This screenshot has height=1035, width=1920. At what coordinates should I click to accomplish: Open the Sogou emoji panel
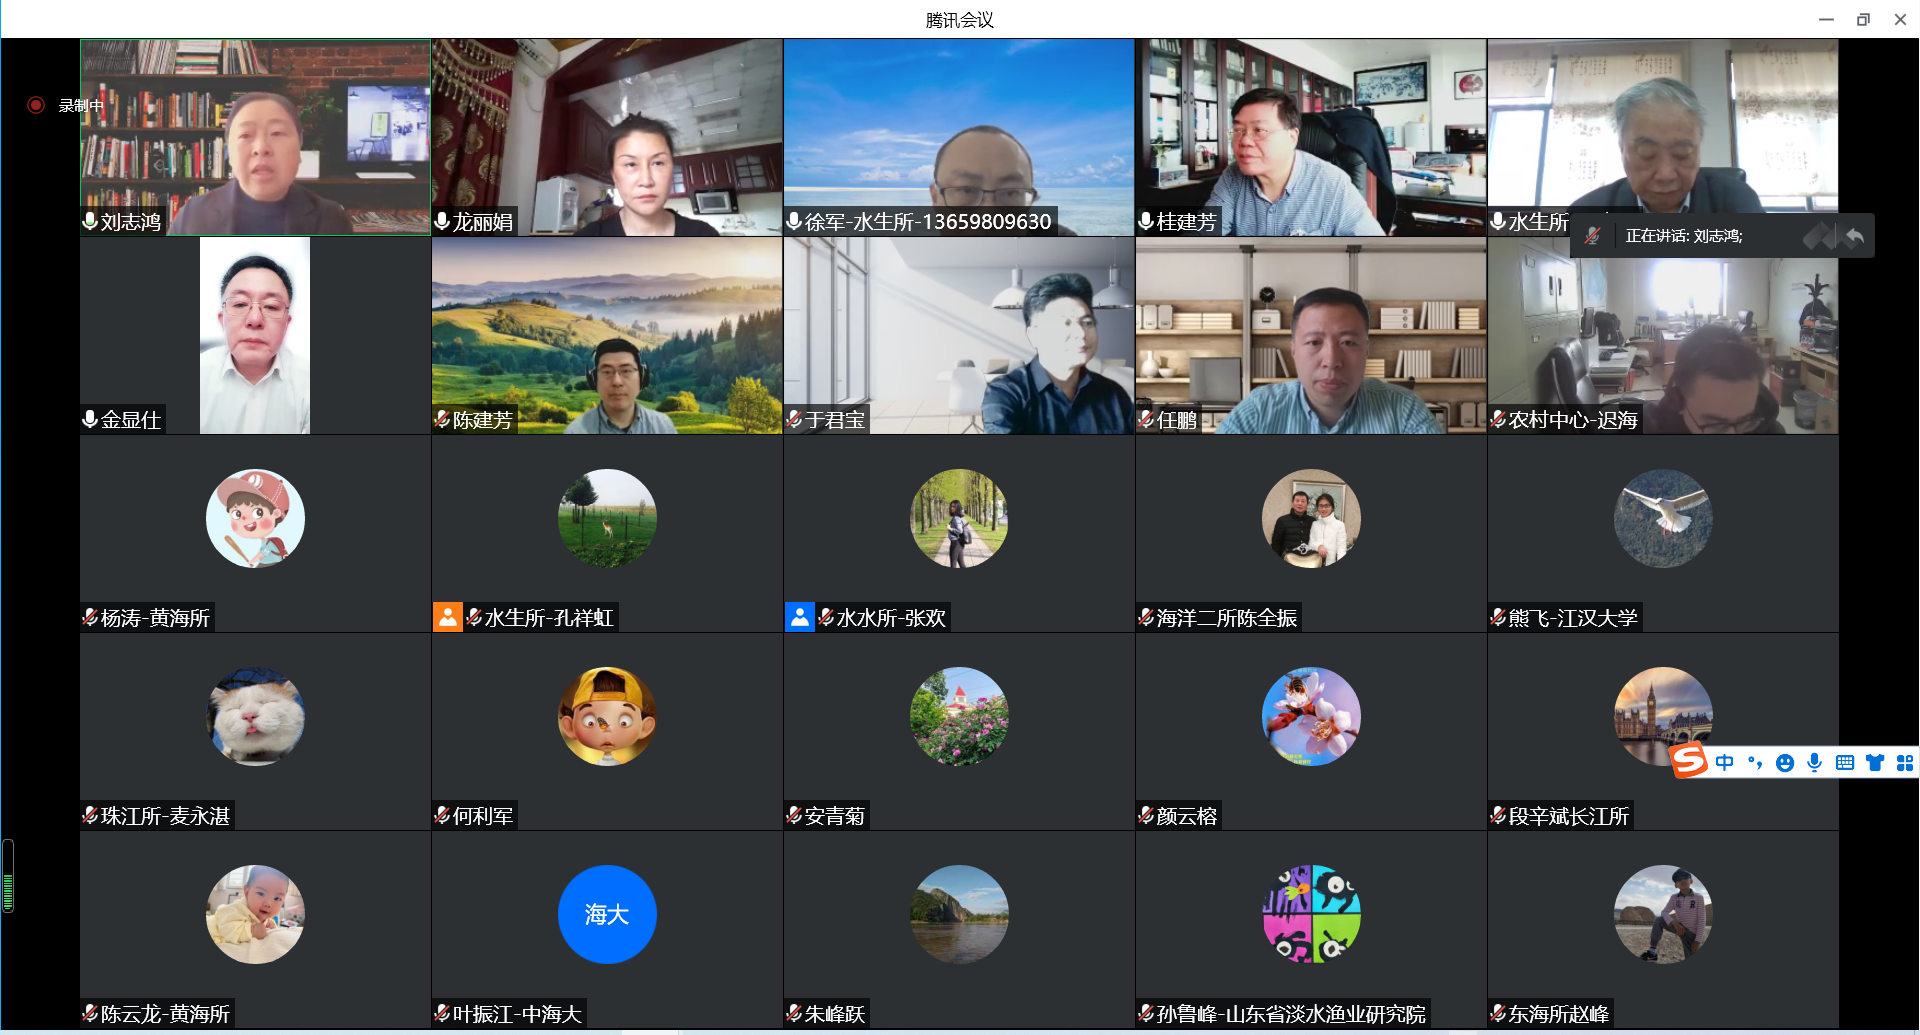1785,763
